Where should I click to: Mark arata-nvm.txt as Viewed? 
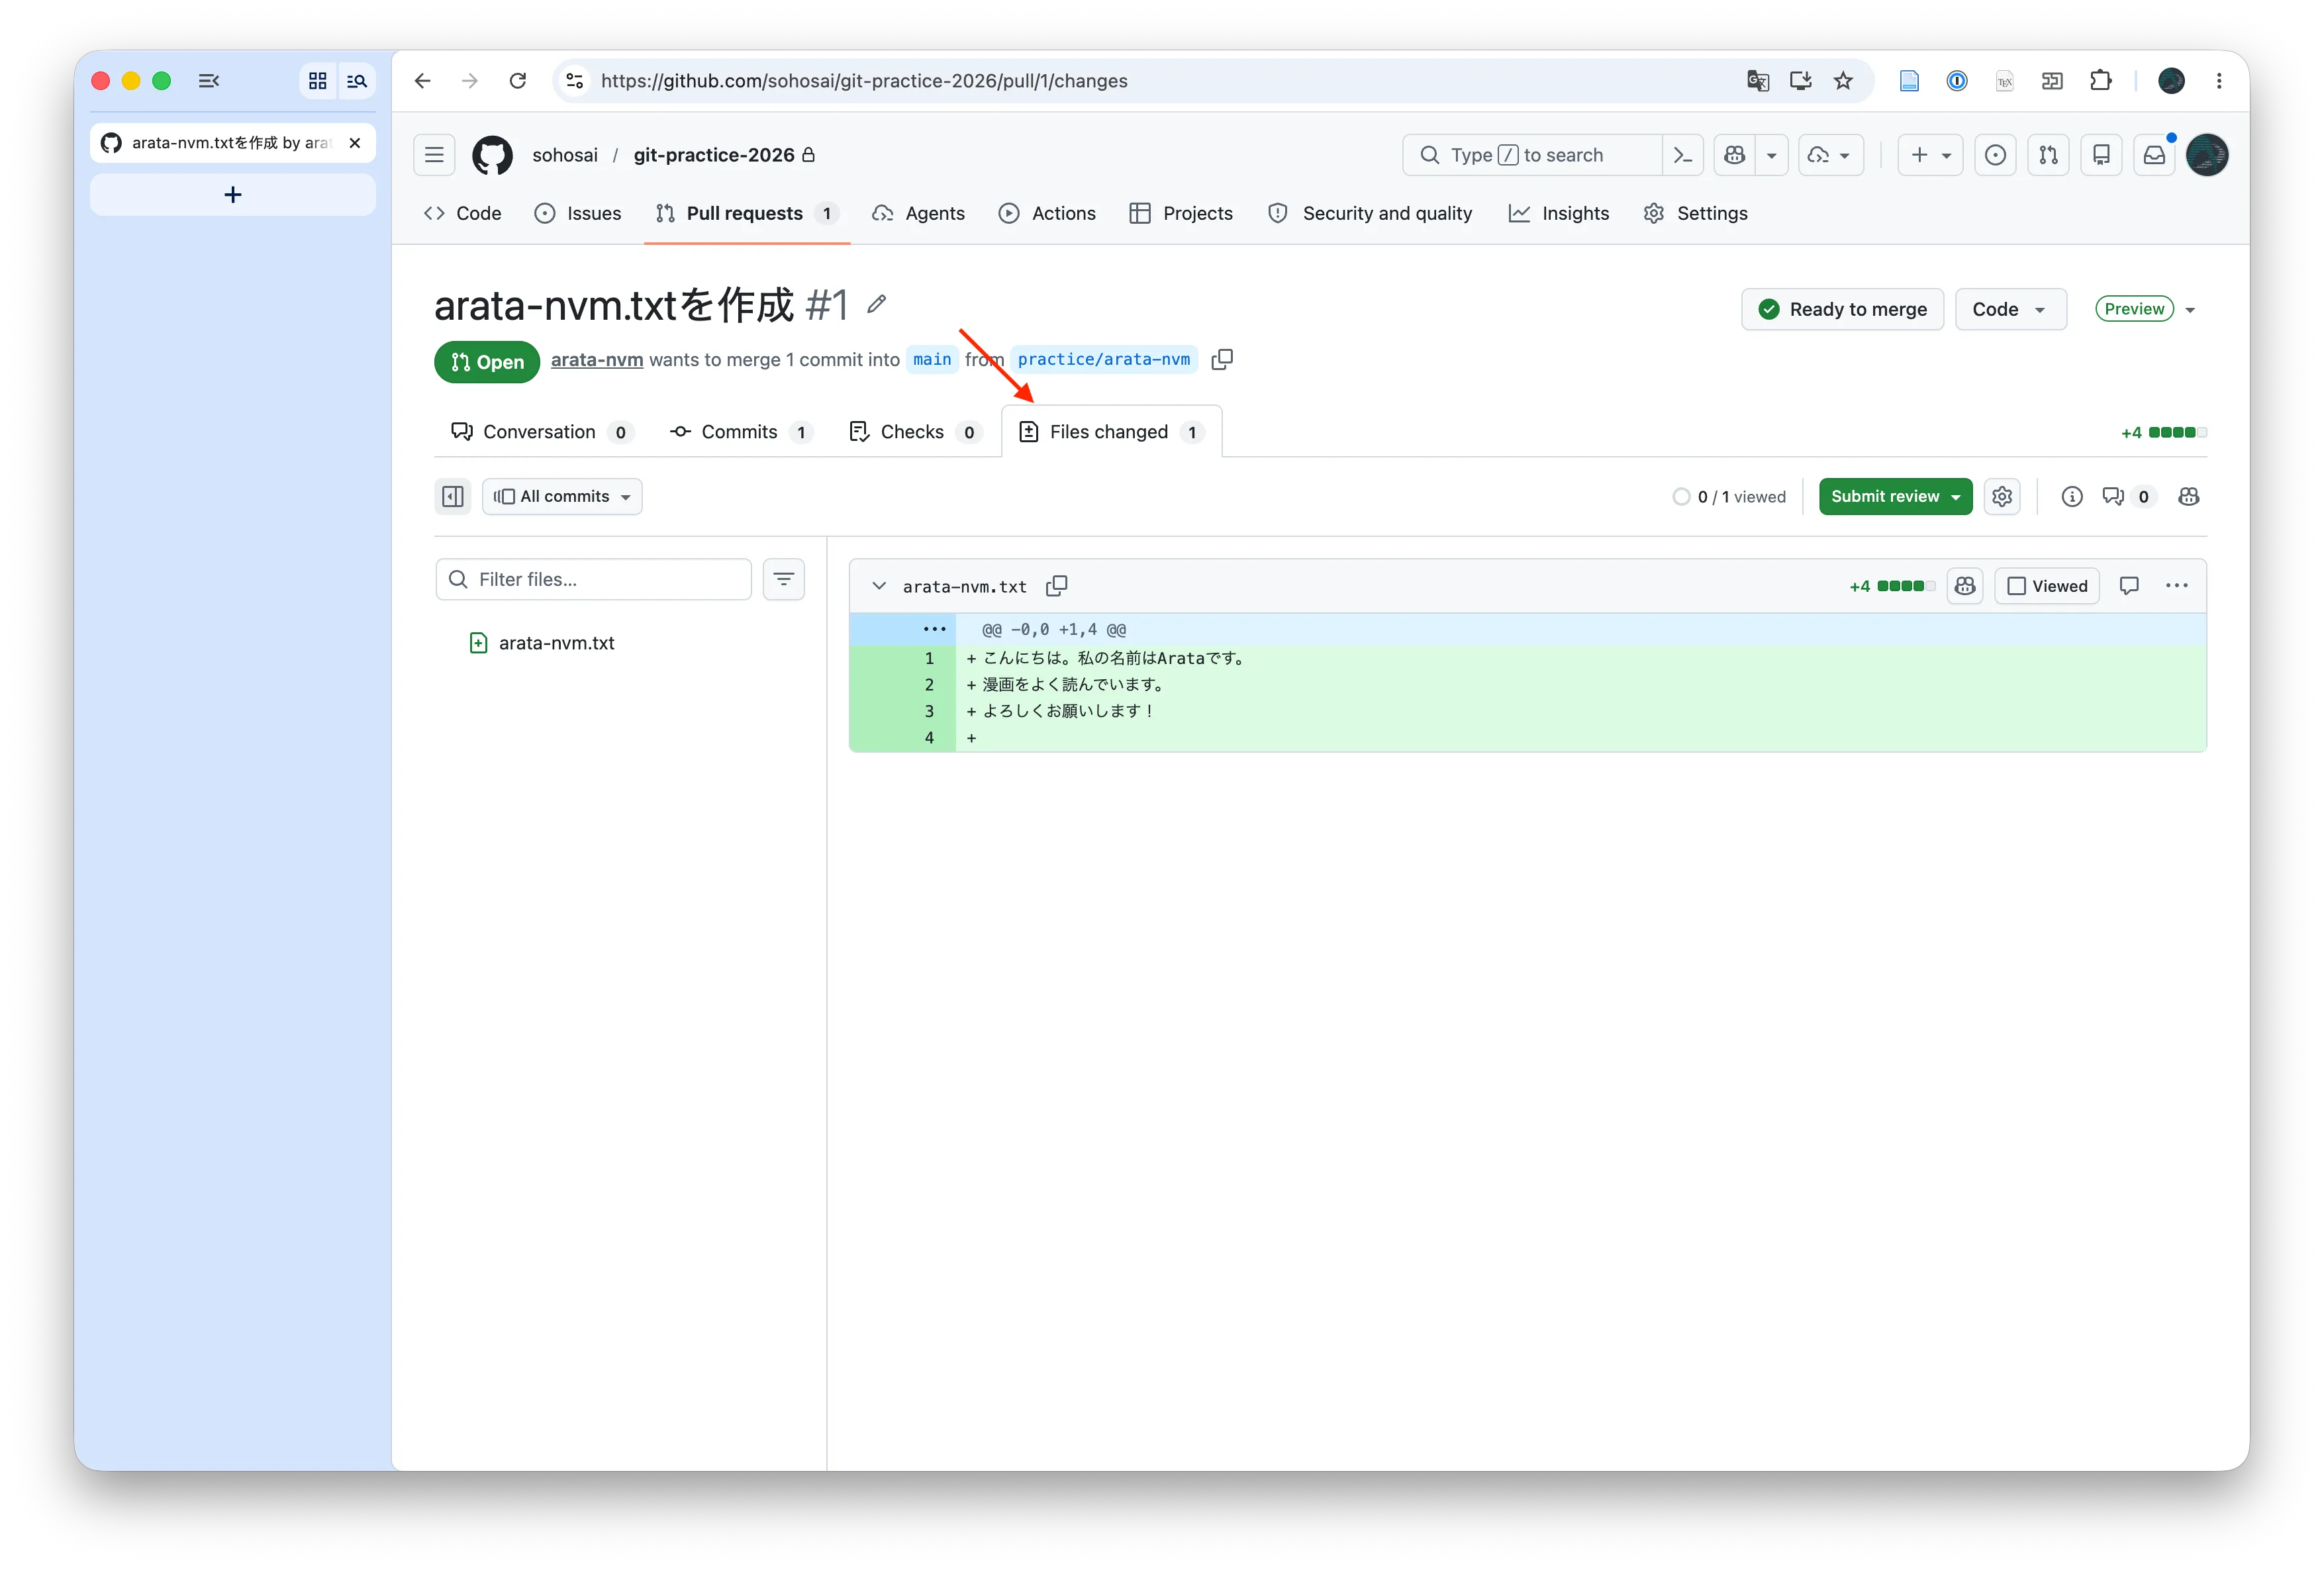[x=2047, y=586]
